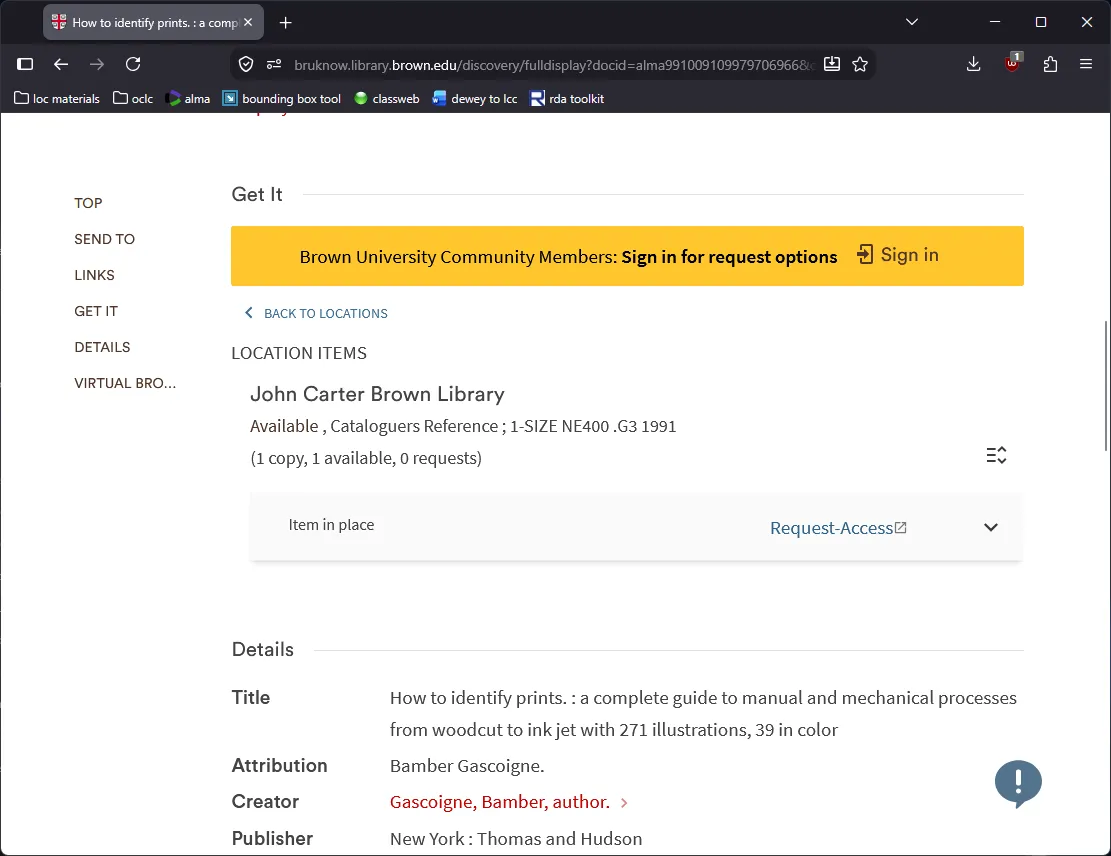Expand the Item in place row chevron
This screenshot has width=1111, height=856.
(x=991, y=527)
